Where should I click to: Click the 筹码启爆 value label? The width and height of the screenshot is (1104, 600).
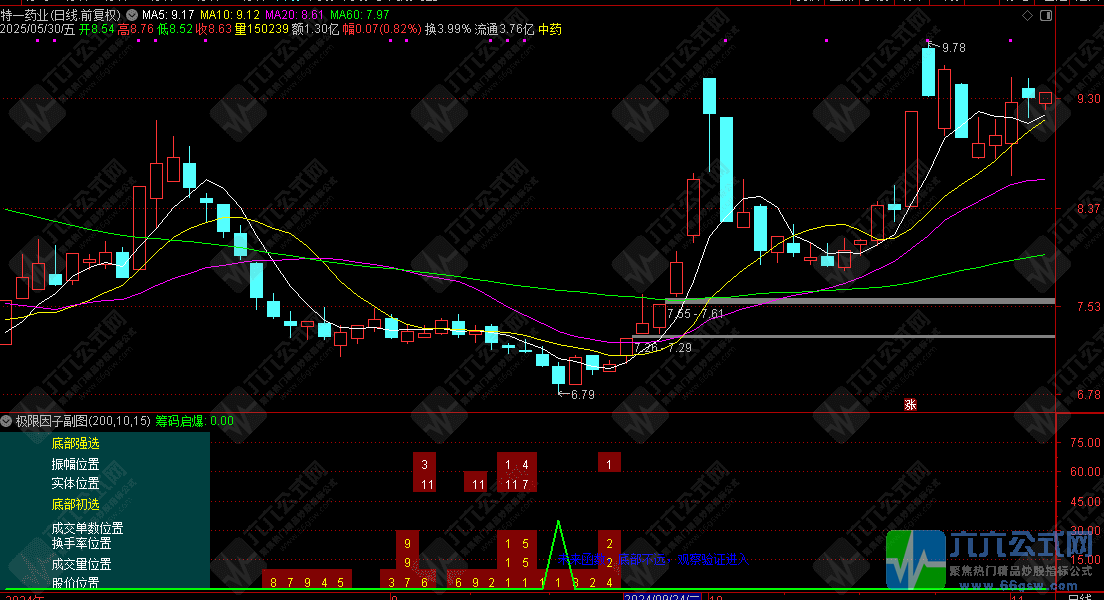click(x=194, y=421)
